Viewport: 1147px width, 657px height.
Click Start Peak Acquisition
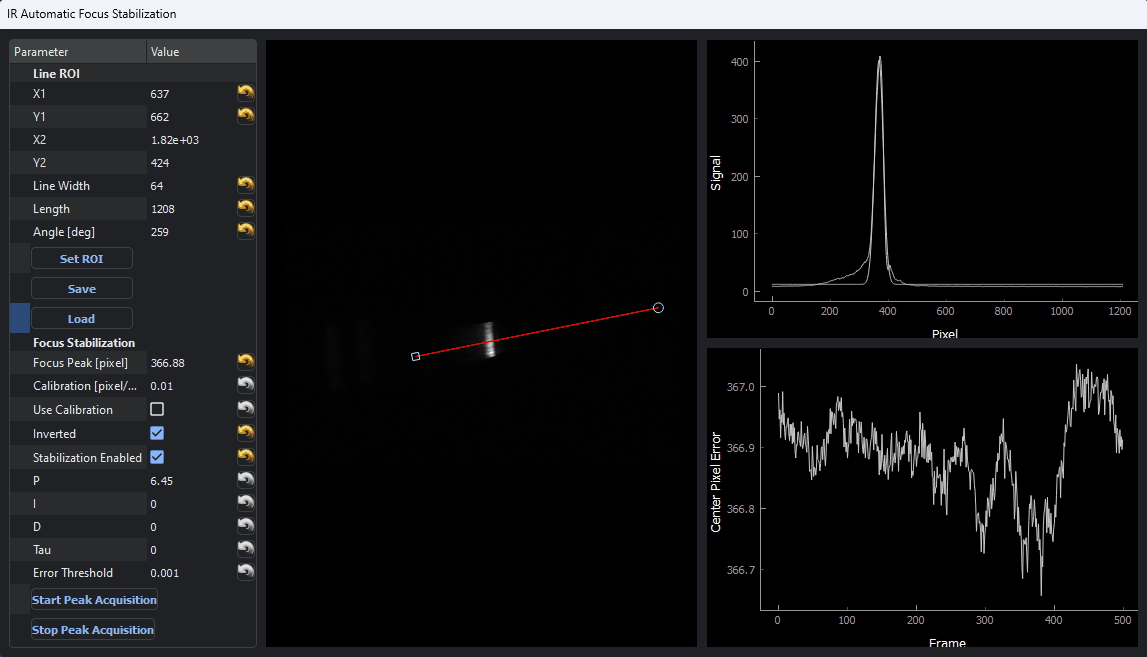(x=94, y=600)
